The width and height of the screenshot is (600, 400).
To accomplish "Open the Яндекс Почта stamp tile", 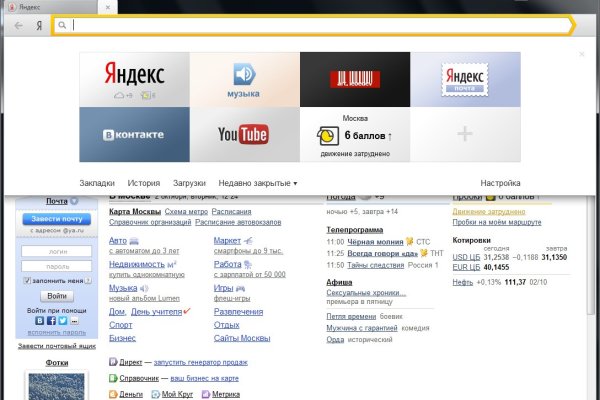I will tap(465, 79).
